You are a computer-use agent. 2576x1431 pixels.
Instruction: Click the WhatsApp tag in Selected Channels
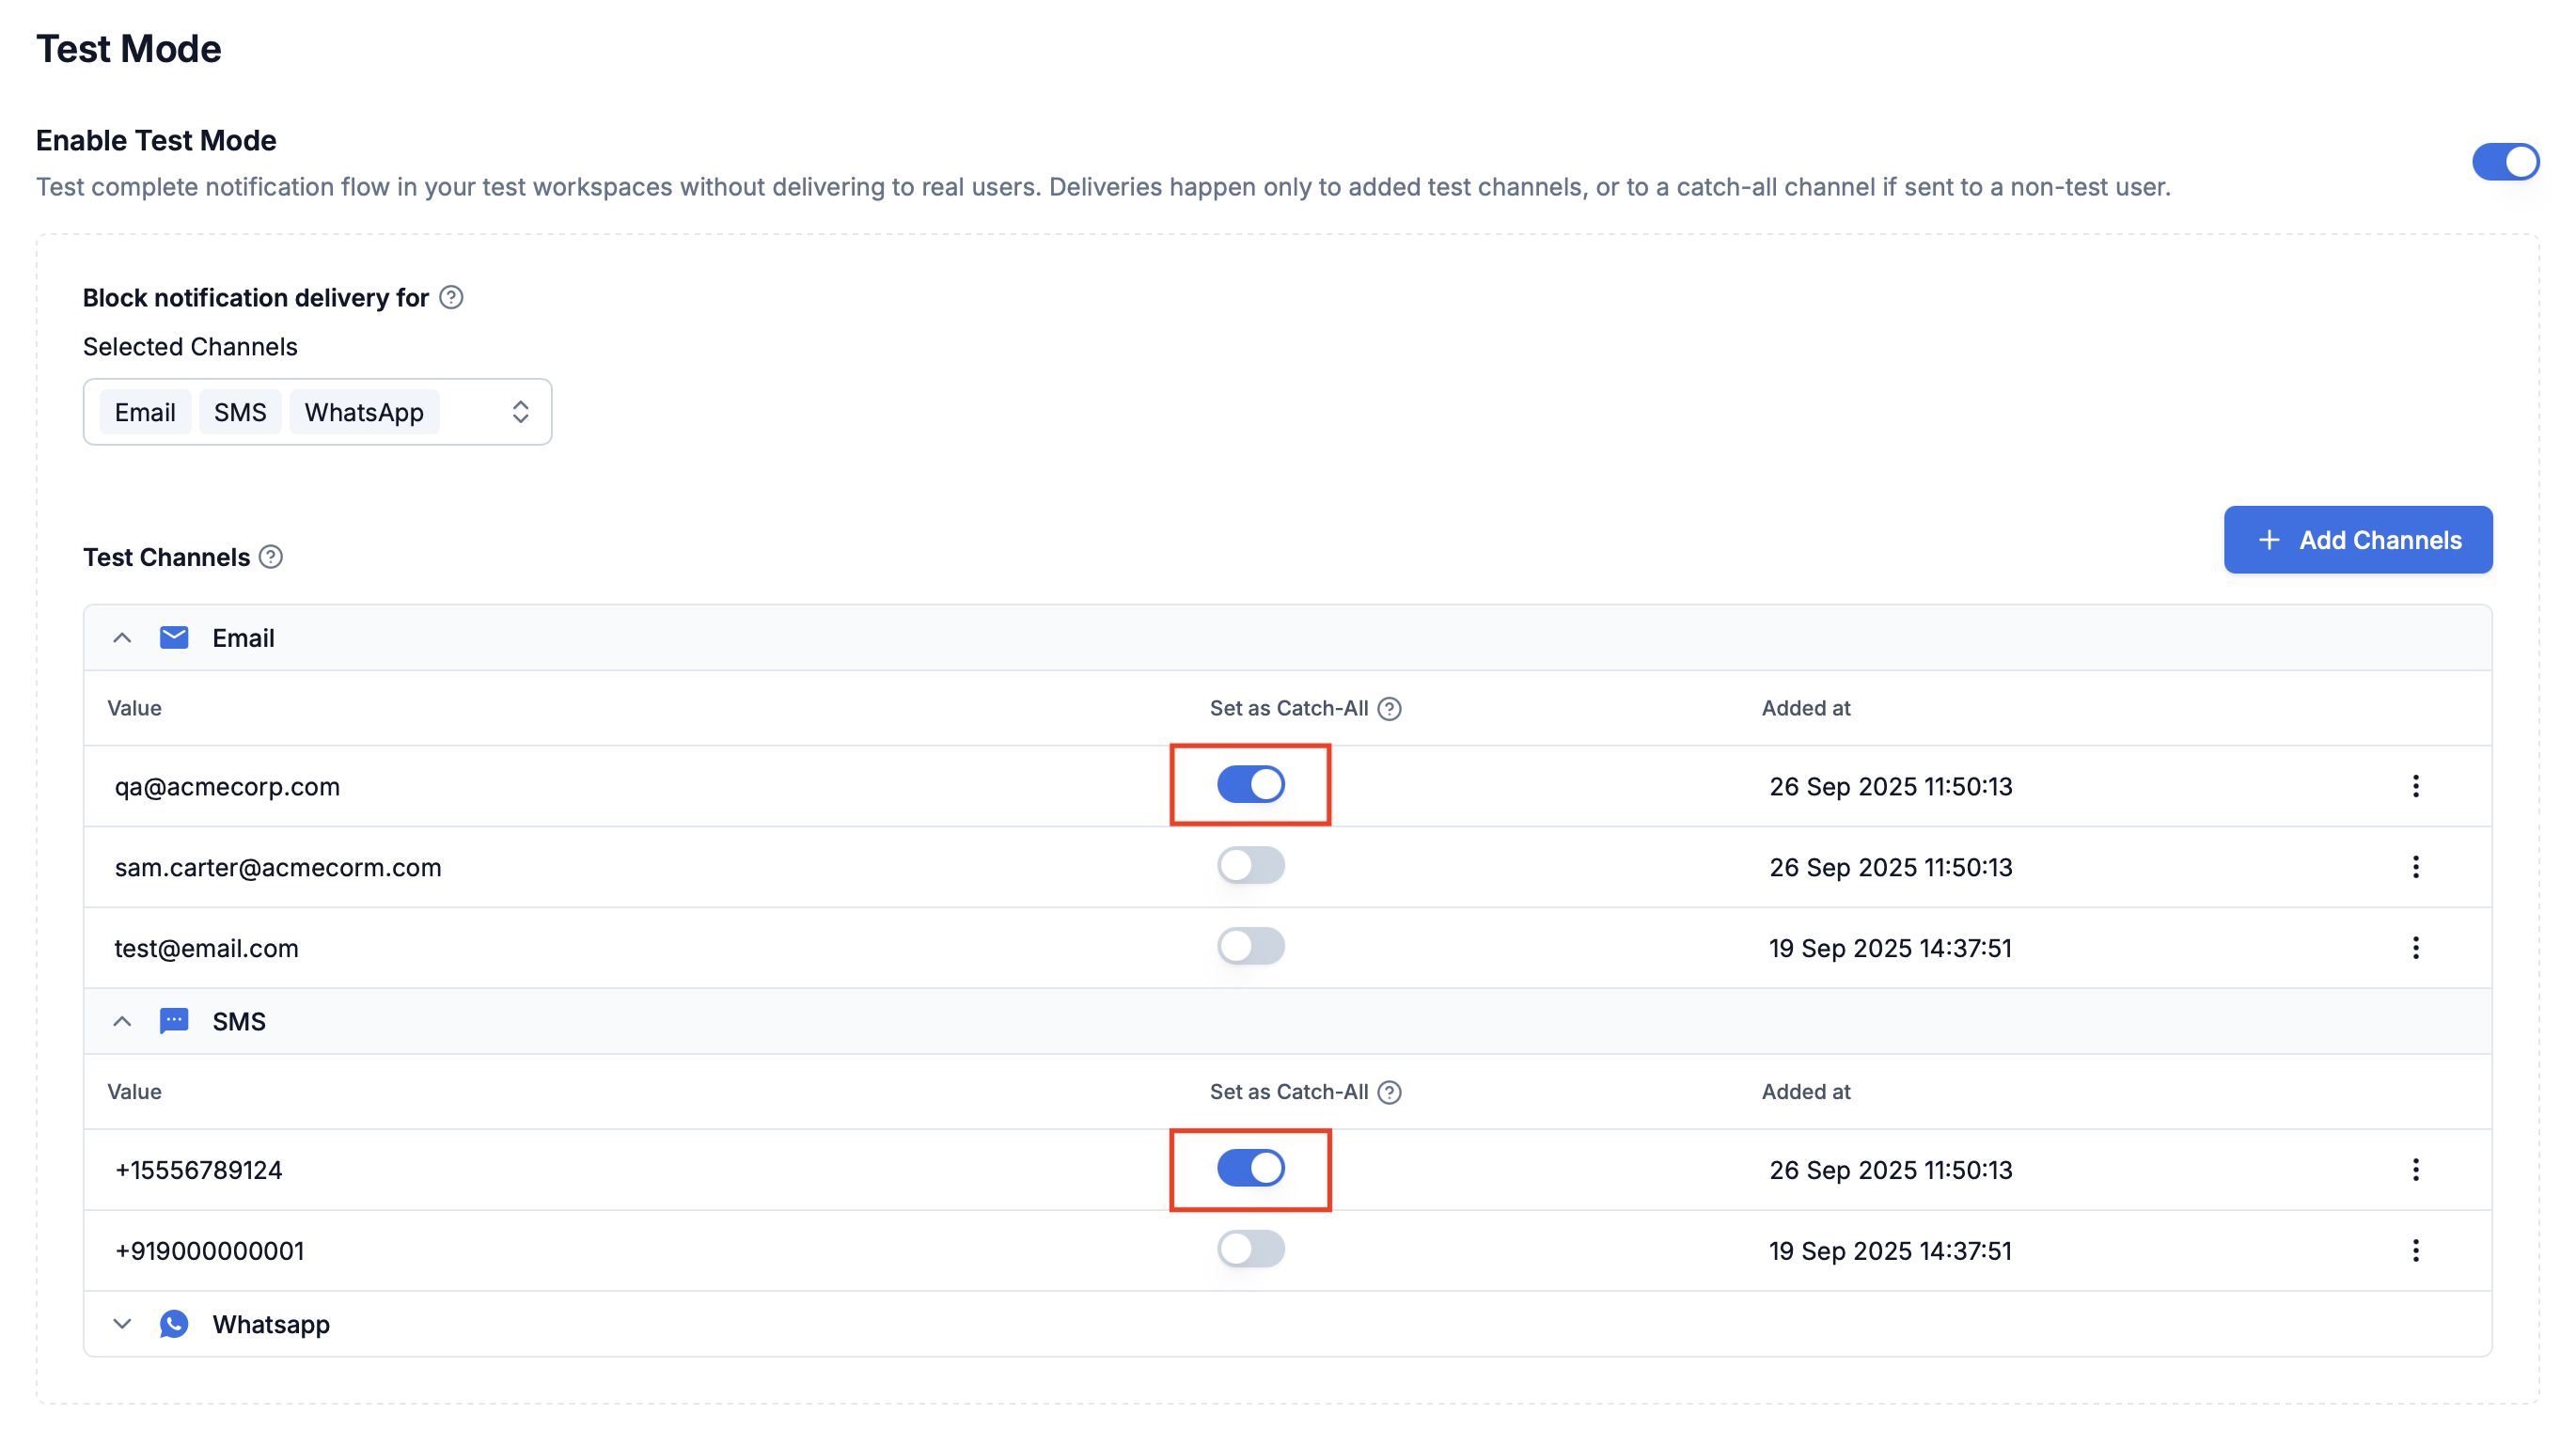pyautogui.click(x=364, y=412)
